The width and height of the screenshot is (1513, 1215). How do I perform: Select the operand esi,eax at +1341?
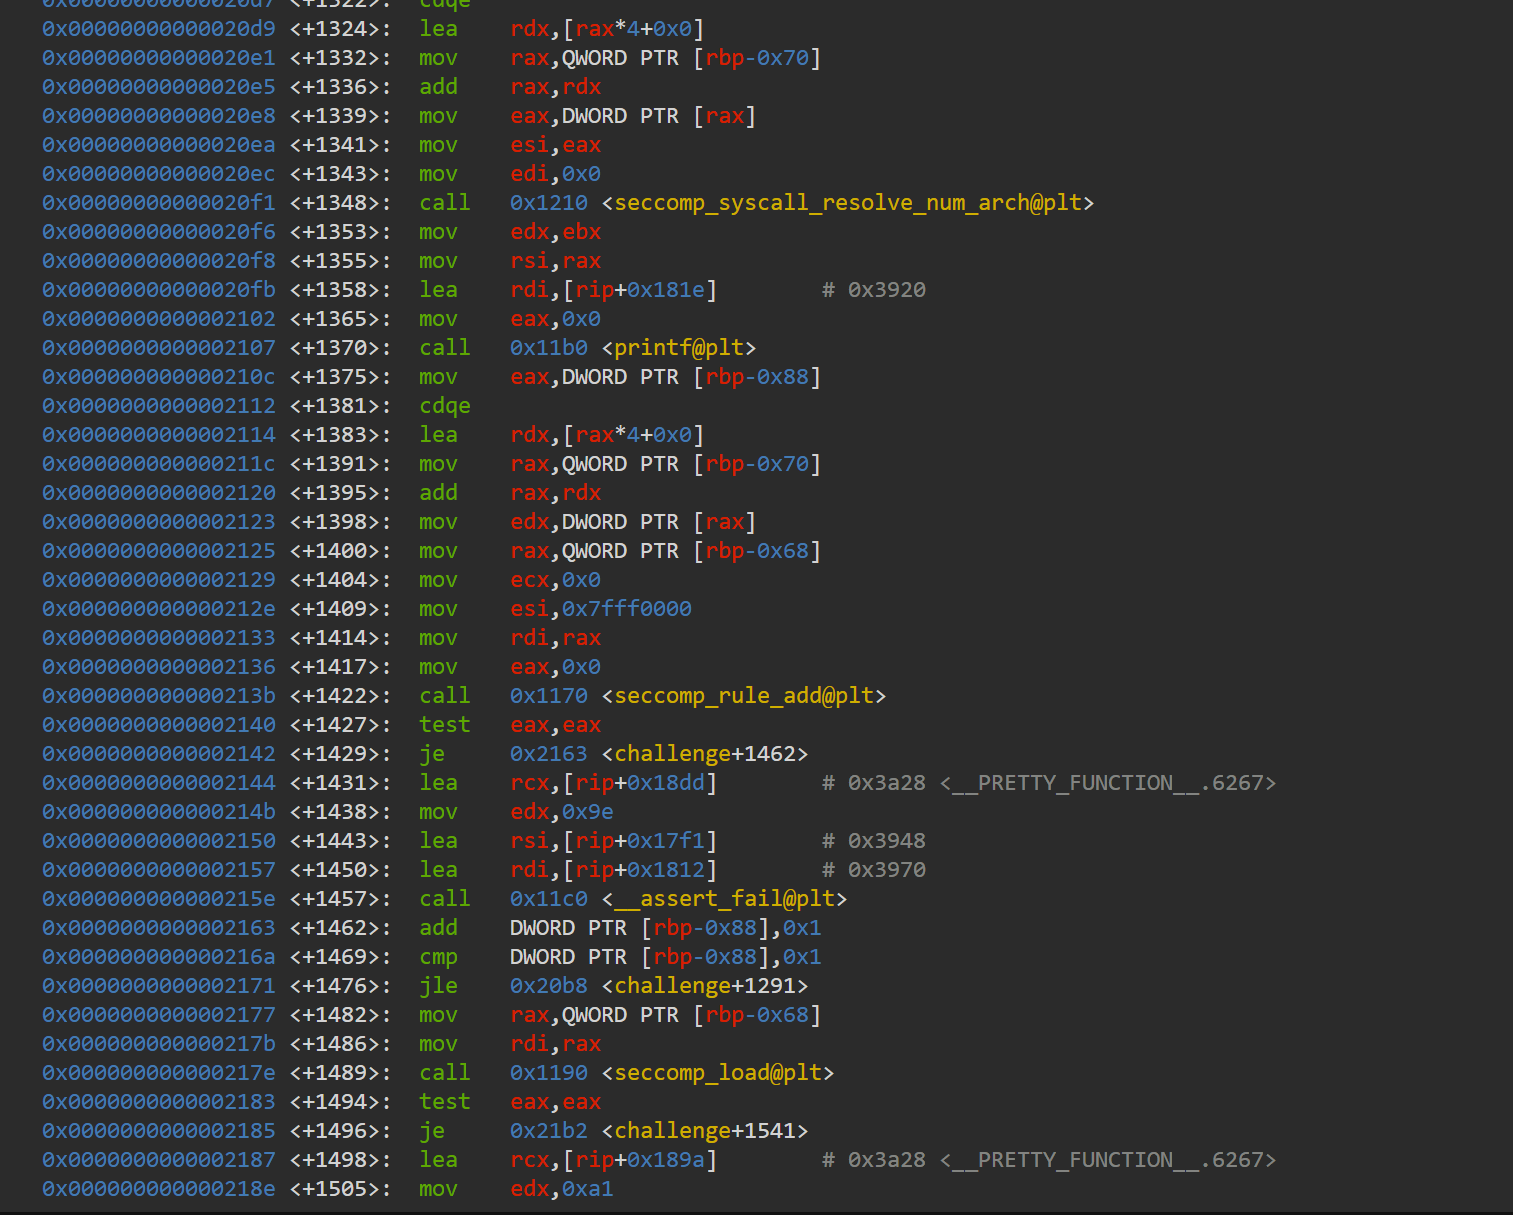click(555, 145)
